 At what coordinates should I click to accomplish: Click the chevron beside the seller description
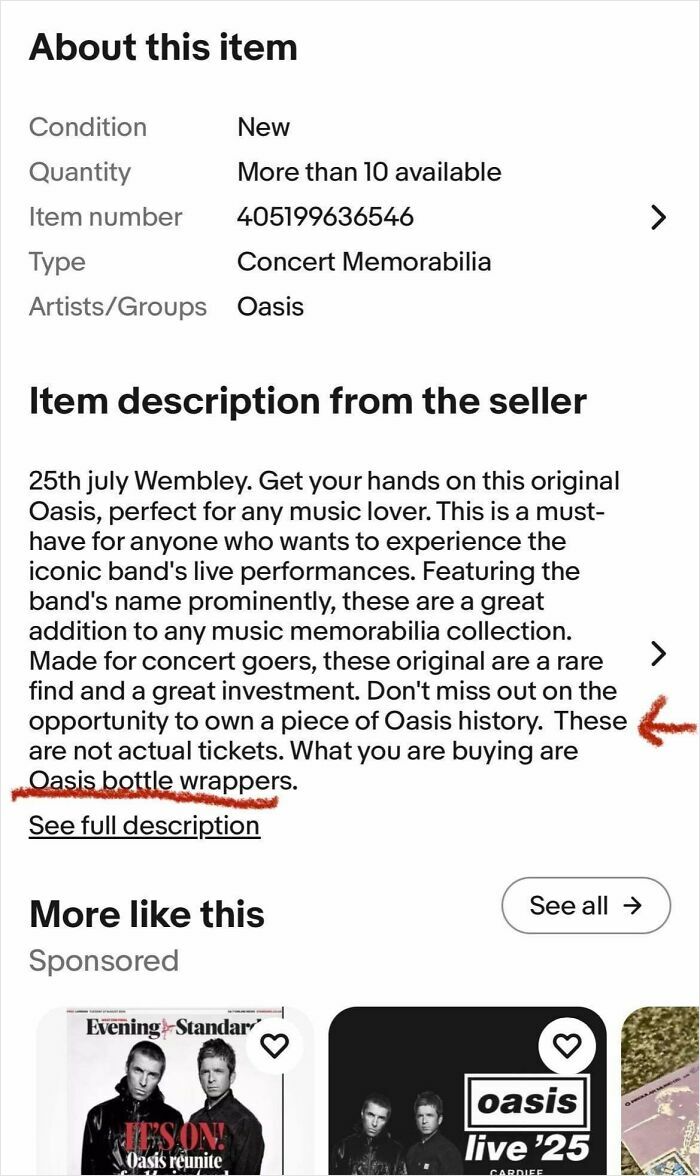point(659,654)
